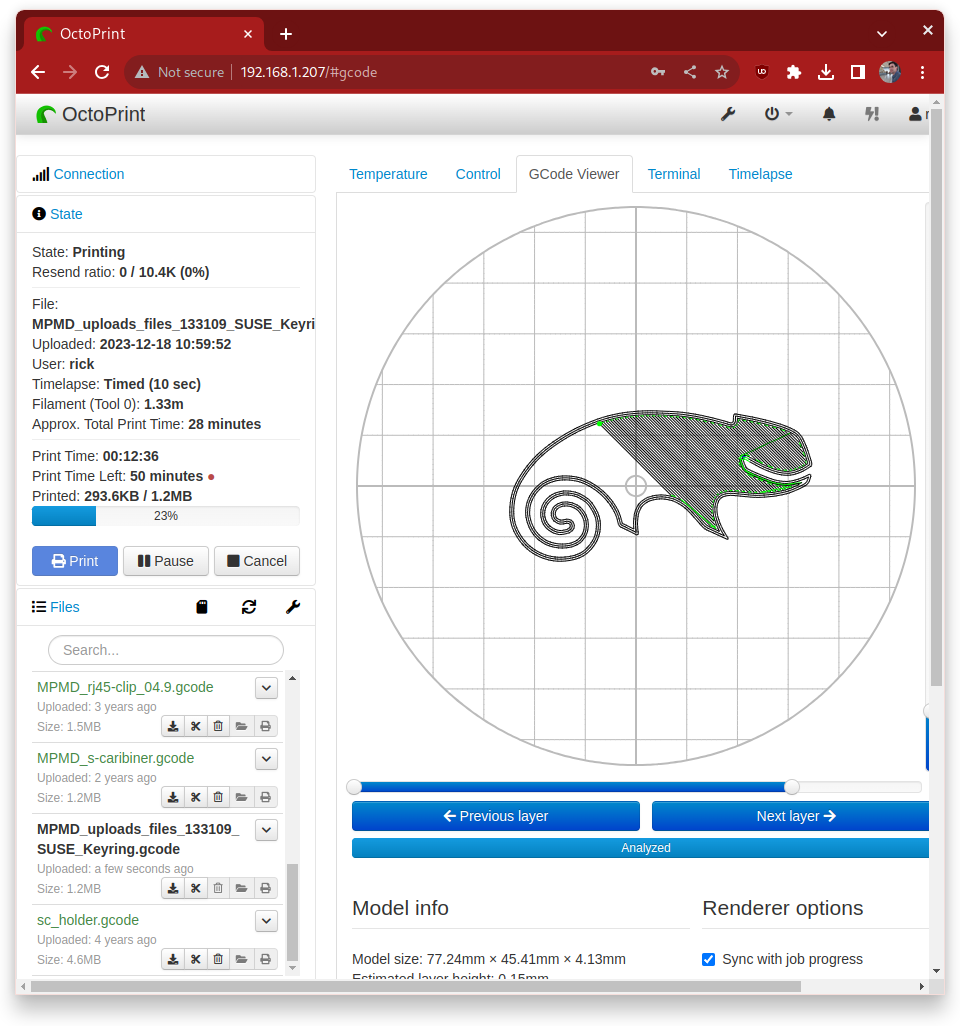Download the MPMD_rj45-clip_04.9.gcode file
Screen dimensions: 960x1026
173,726
